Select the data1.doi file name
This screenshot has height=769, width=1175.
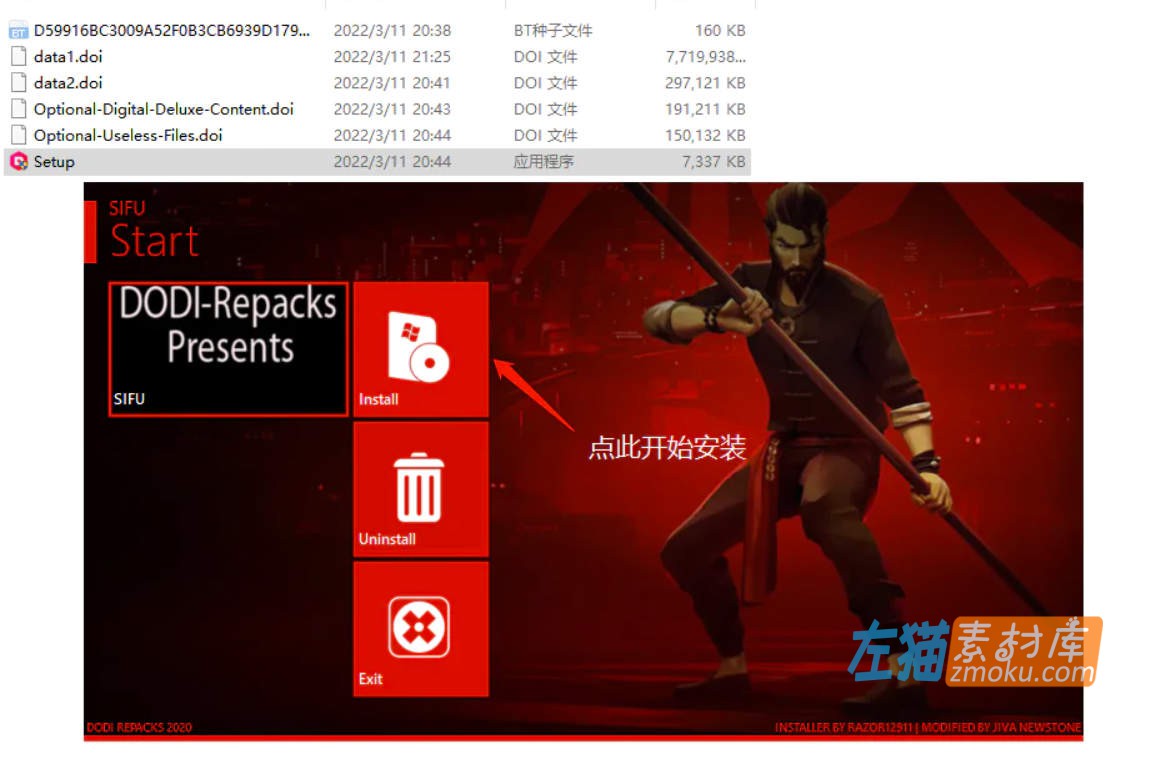click(x=68, y=57)
